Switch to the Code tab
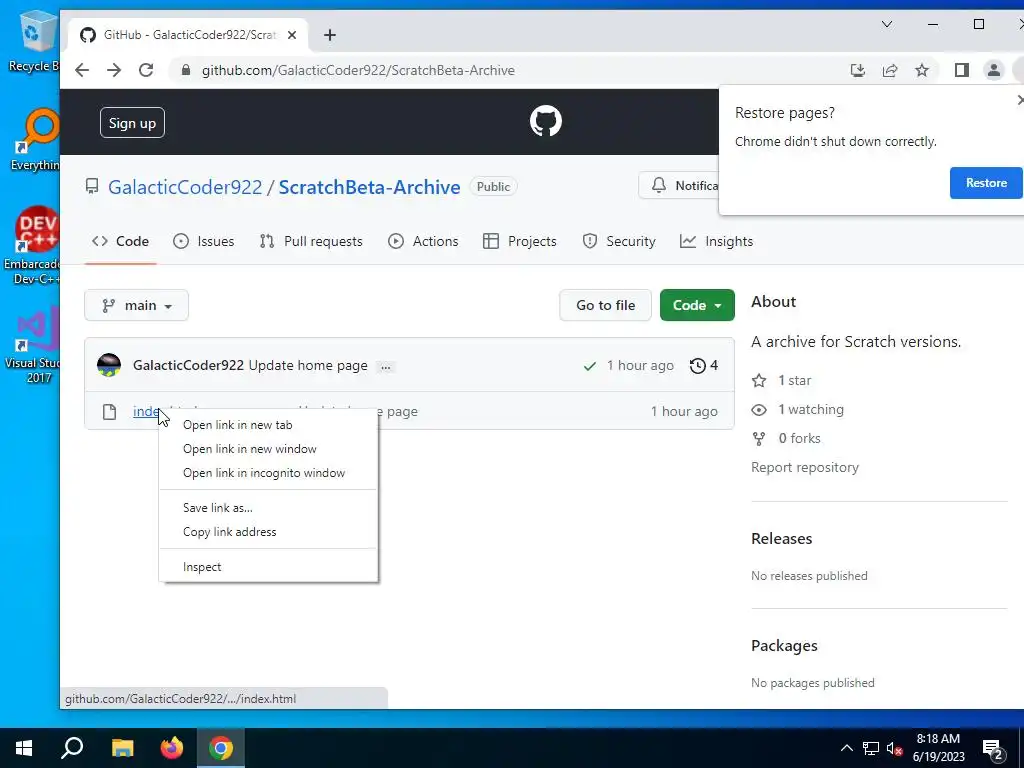 pyautogui.click(x=120, y=242)
